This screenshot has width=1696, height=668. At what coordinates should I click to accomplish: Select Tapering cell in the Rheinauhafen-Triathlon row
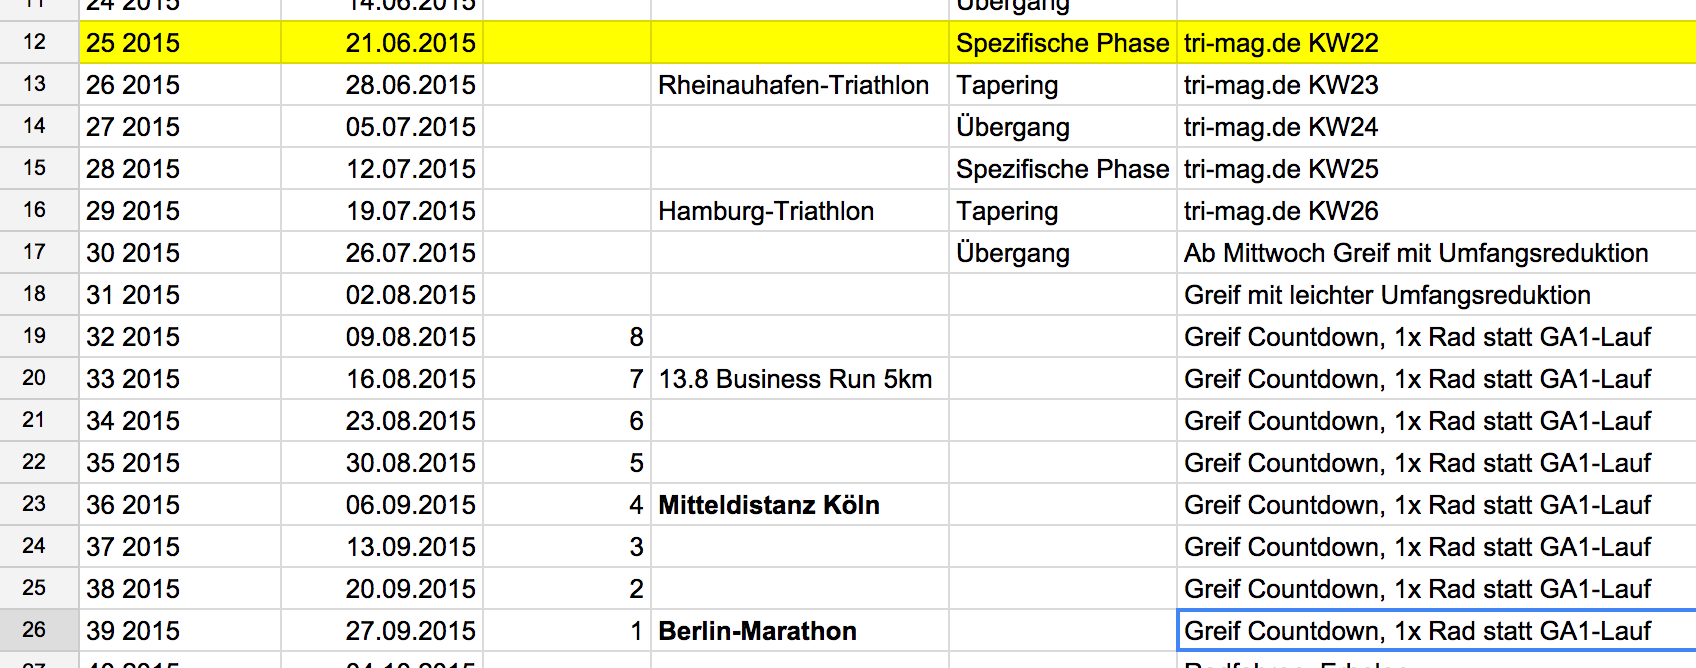[x=1007, y=85]
